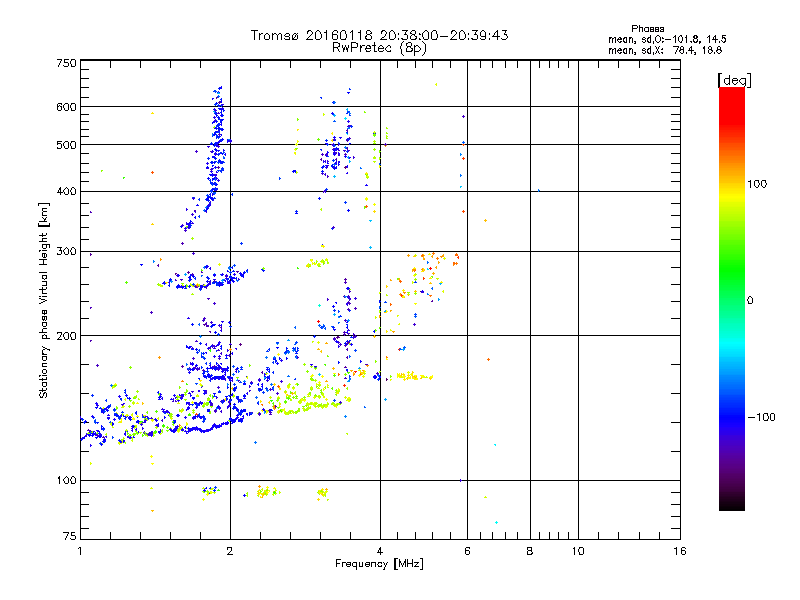Click y-axis tick label '750'

click(66, 63)
